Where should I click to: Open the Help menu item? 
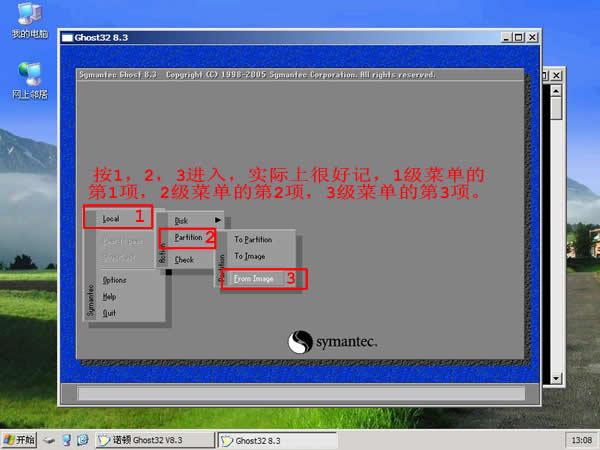[x=109, y=297]
